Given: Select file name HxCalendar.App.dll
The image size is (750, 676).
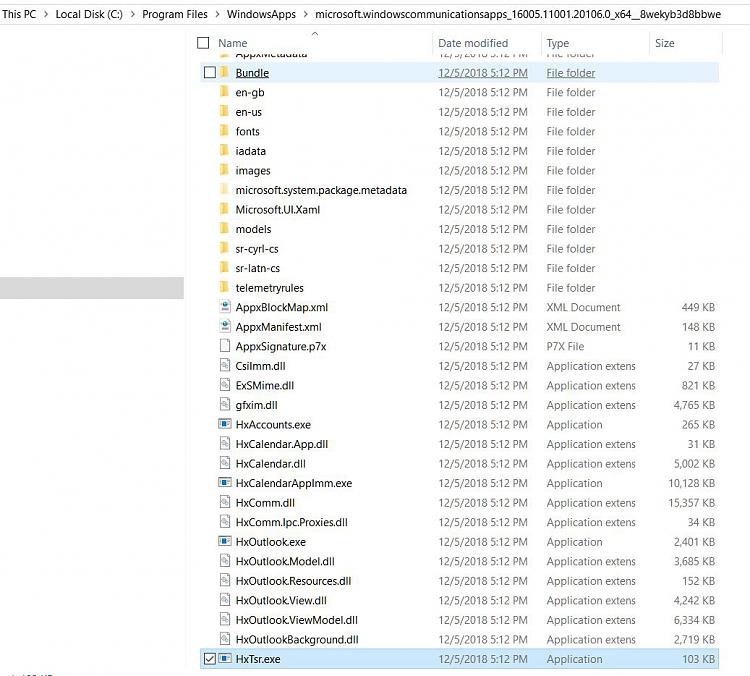Looking at the screenshot, I should [x=282, y=444].
